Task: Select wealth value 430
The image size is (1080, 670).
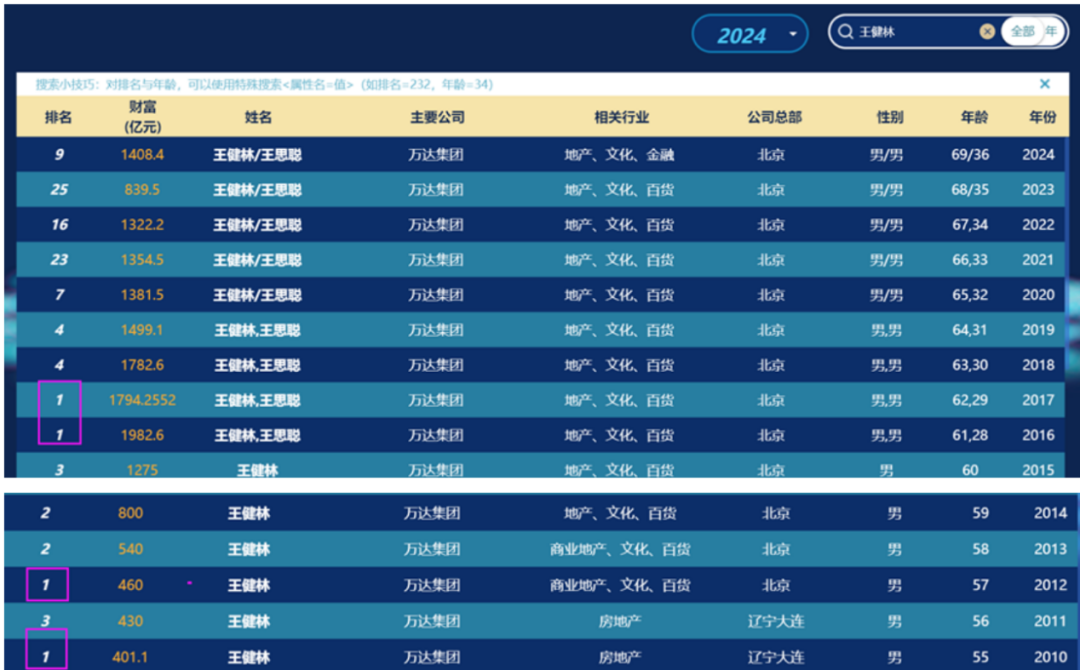Action: (x=130, y=621)
